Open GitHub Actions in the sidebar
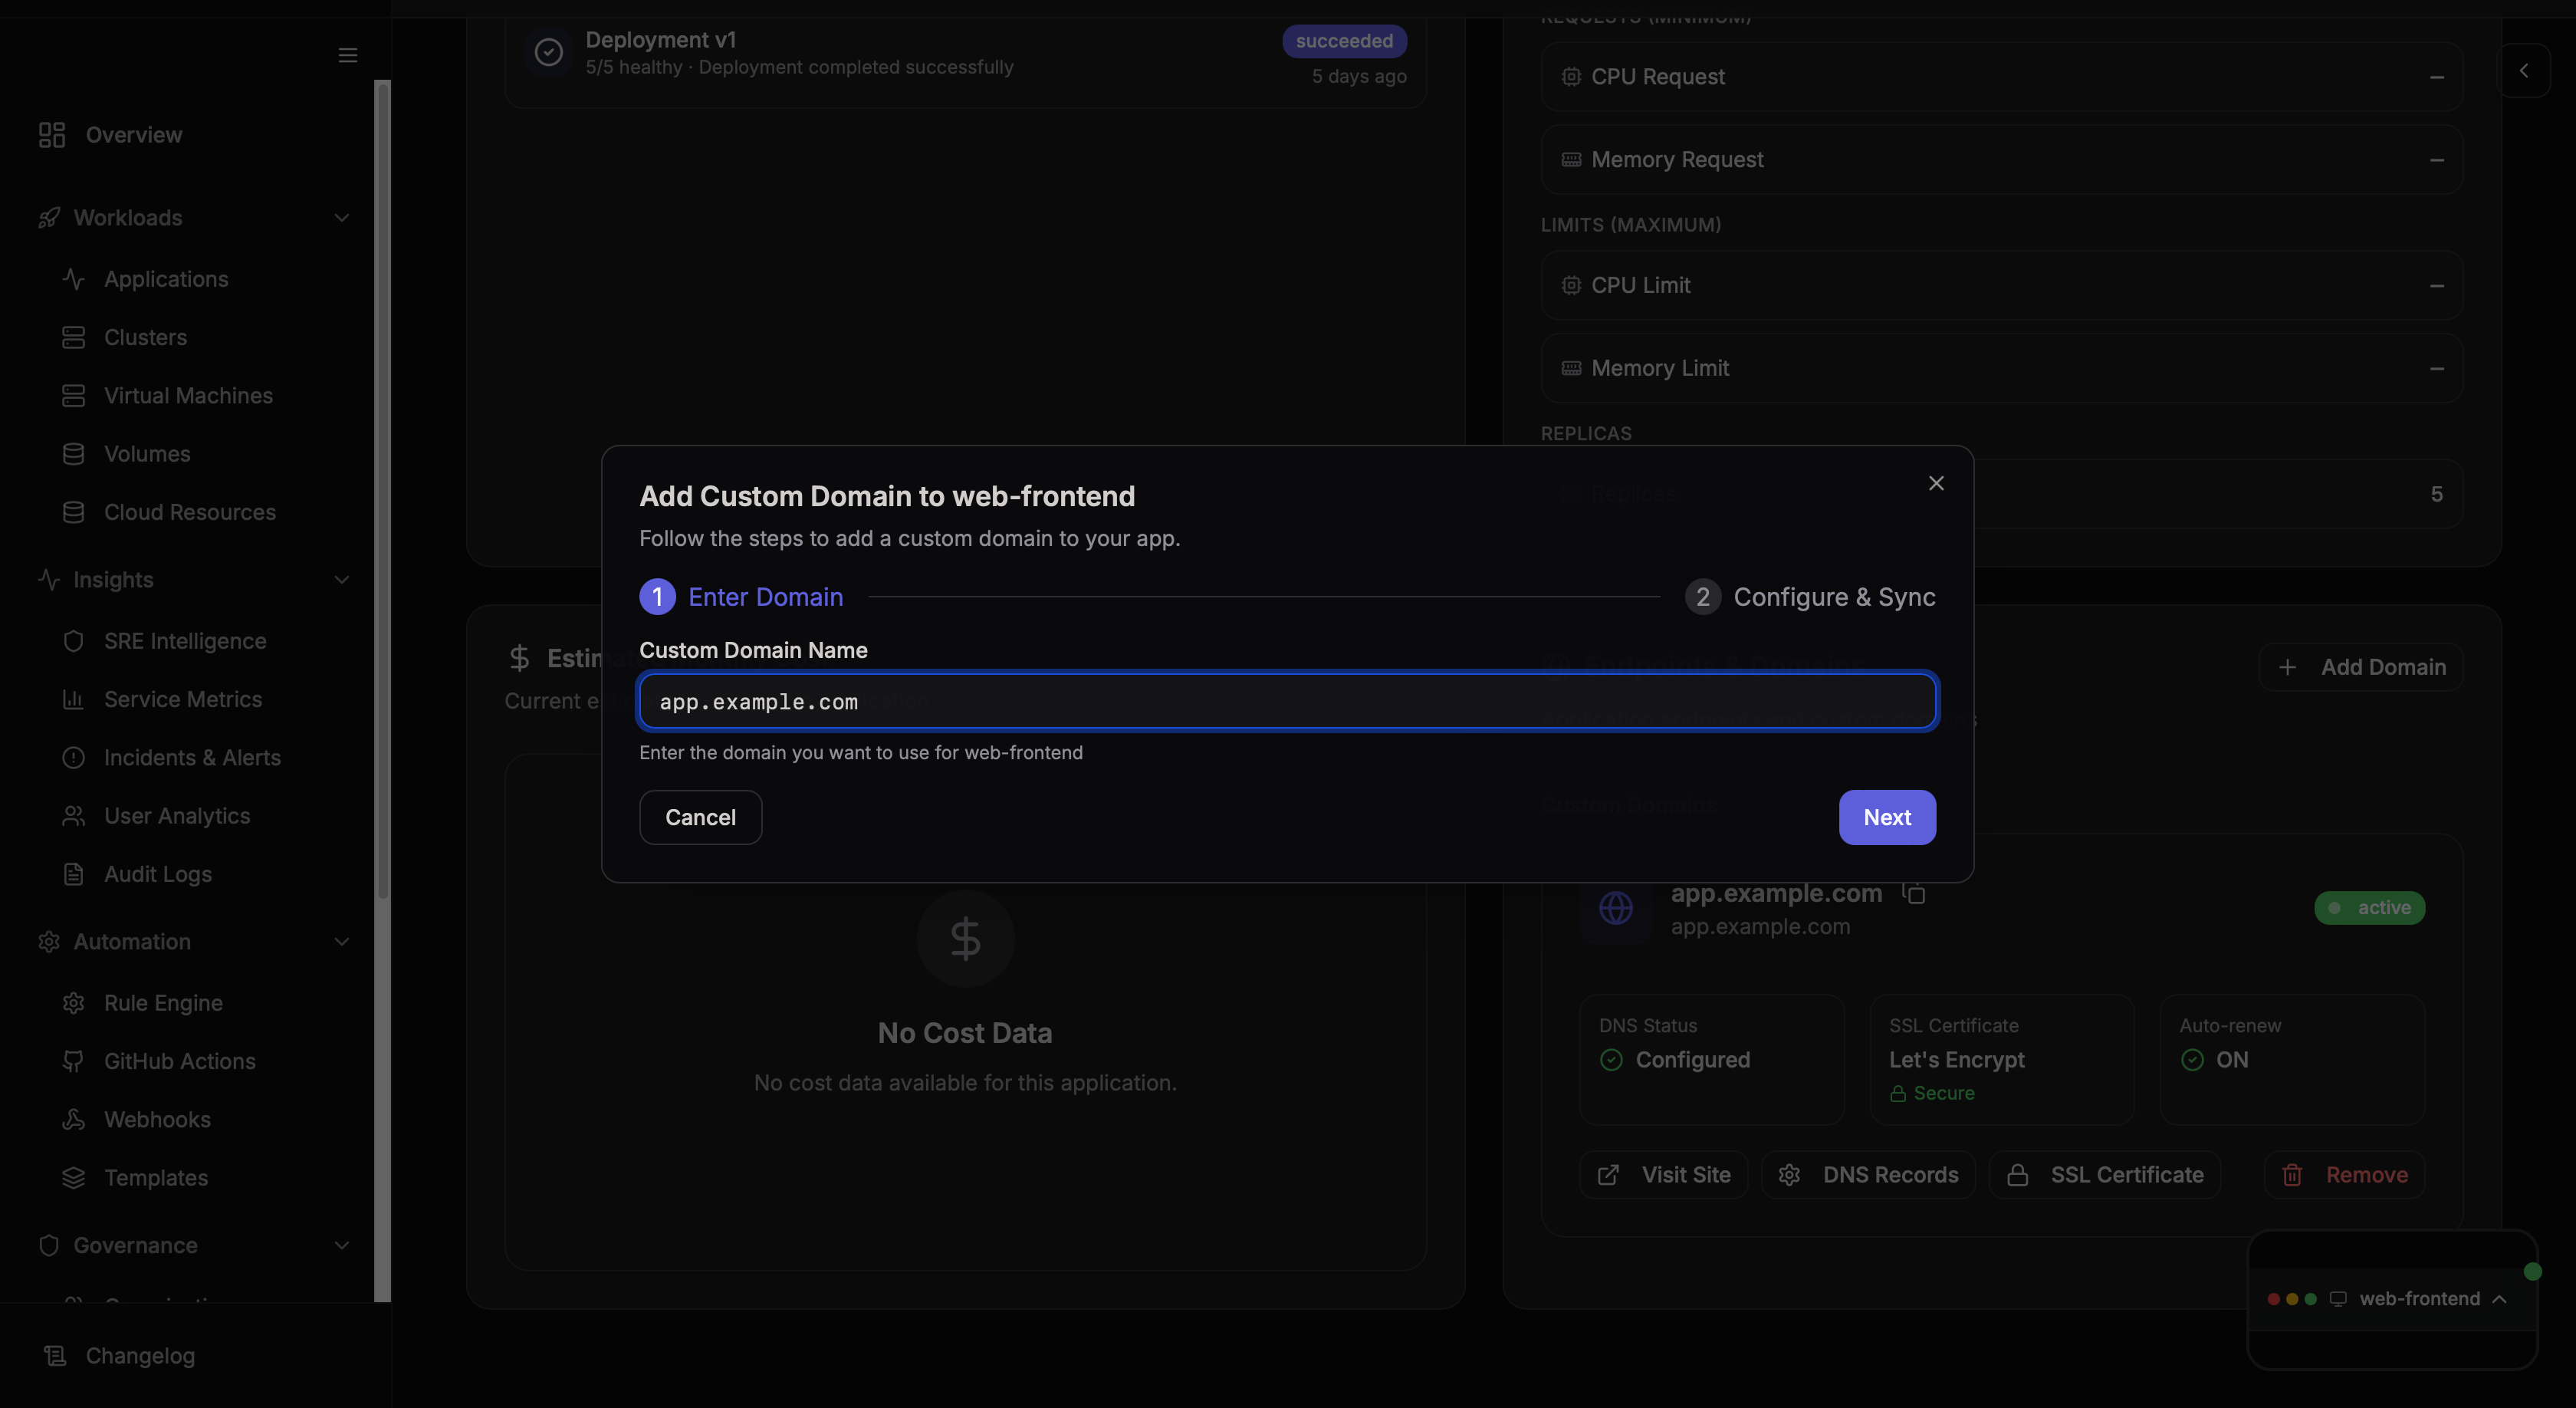This screenshot has width=2576, height=1408. [x=179, y=1061]
